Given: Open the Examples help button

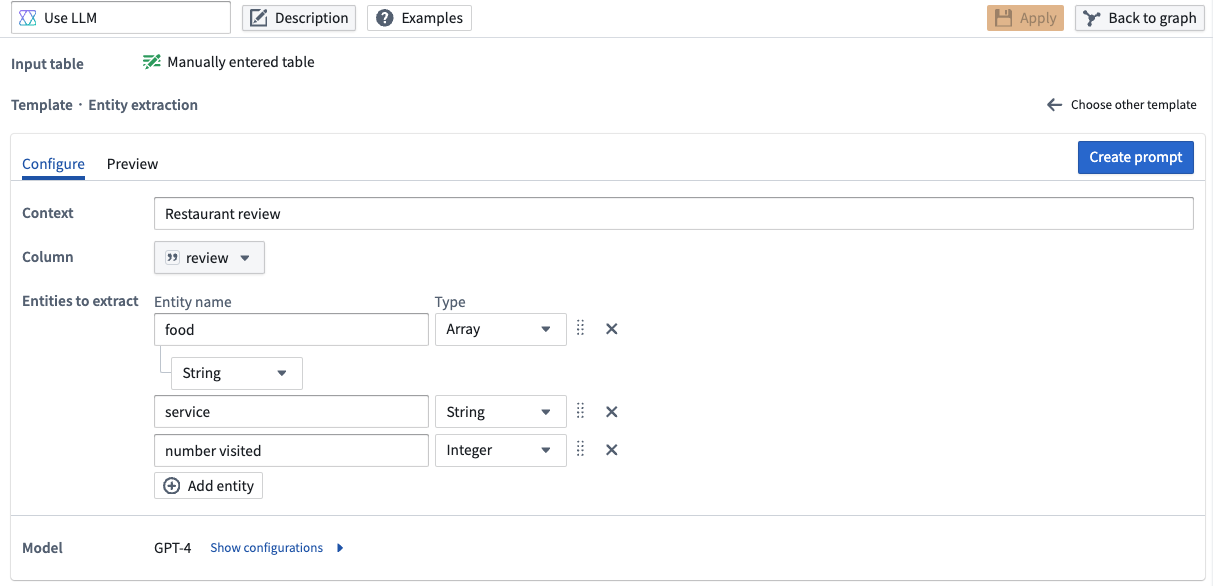Looking at the screenshot, I should (x=419, y=18).
